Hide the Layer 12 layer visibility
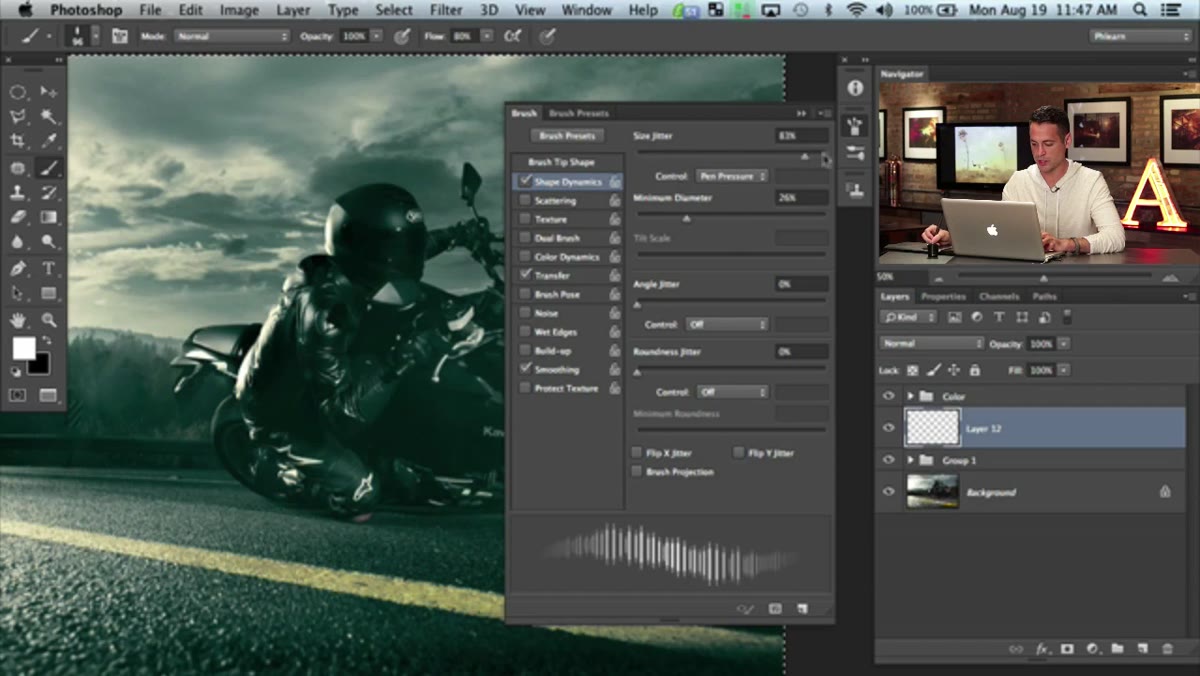The image size is (1200, 676). (888, 428)
